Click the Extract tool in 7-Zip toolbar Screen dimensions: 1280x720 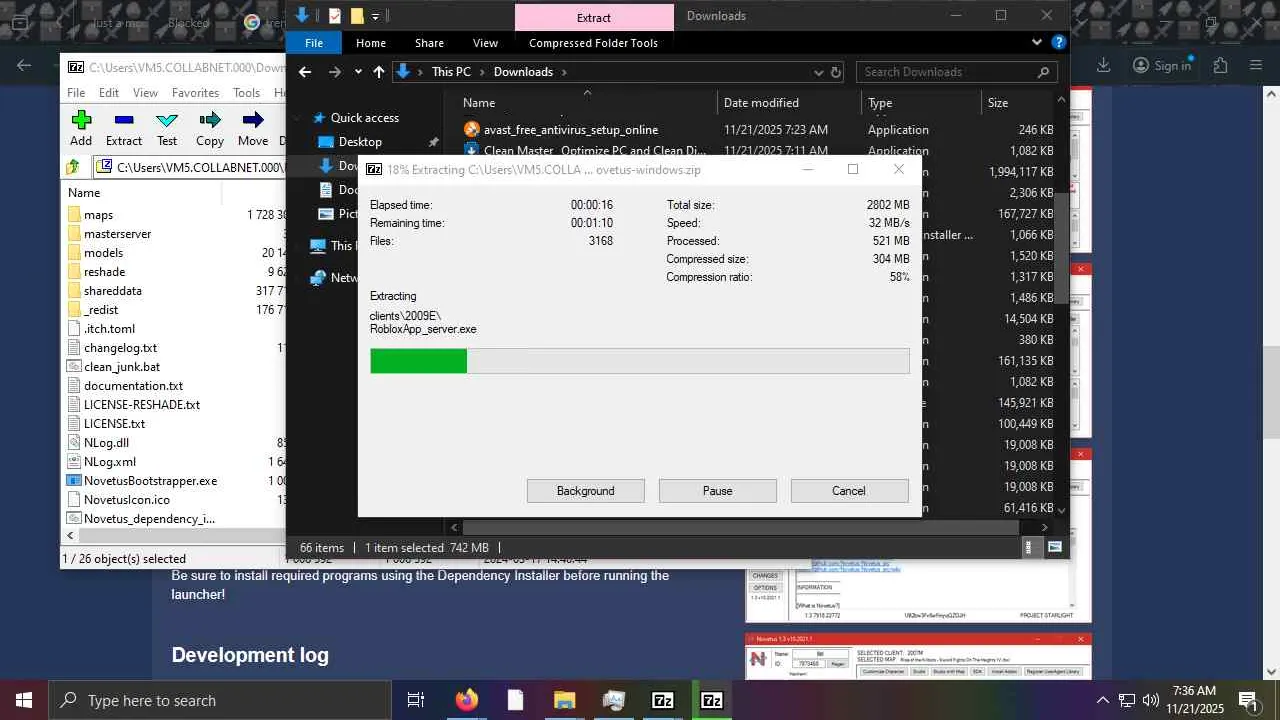point(124,129)
